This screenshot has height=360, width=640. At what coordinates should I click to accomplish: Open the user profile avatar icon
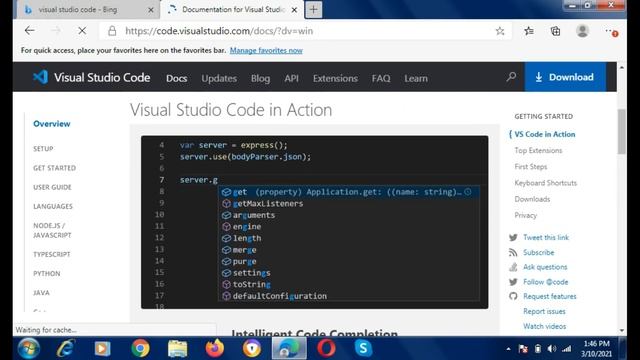coord(582,31)
